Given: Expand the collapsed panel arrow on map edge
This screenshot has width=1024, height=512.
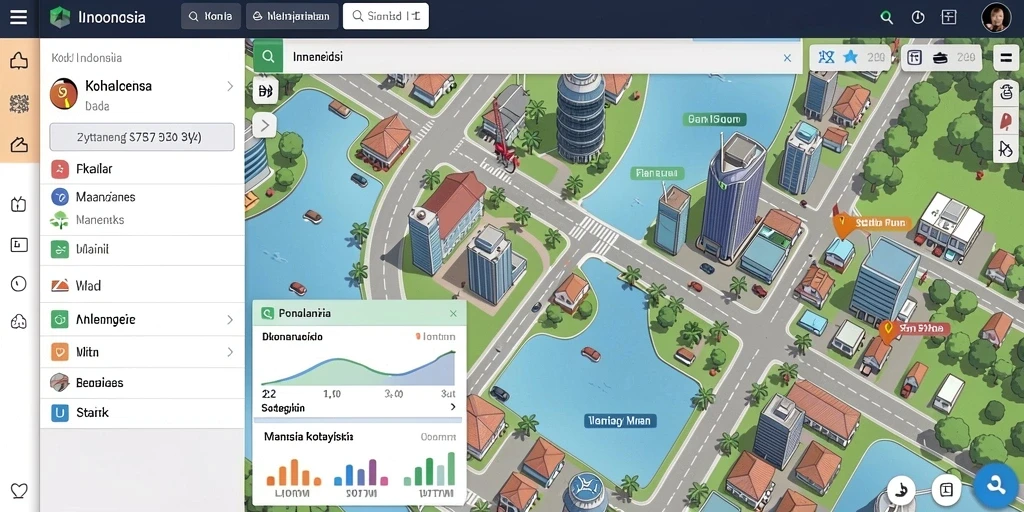Looking at the screenshot, I should click(264, 125).
